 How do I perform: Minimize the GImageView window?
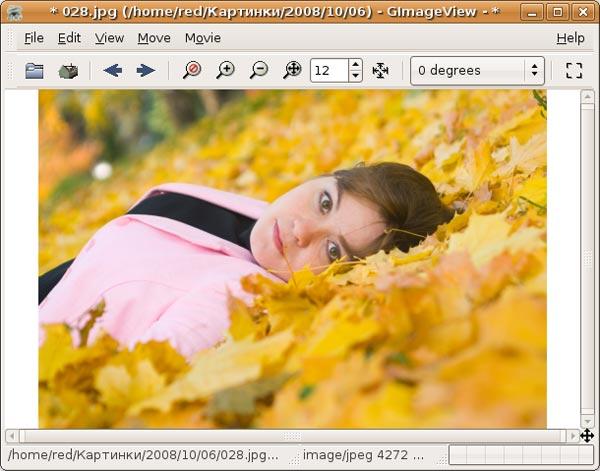pyautogui.click(x=532, y=13)
